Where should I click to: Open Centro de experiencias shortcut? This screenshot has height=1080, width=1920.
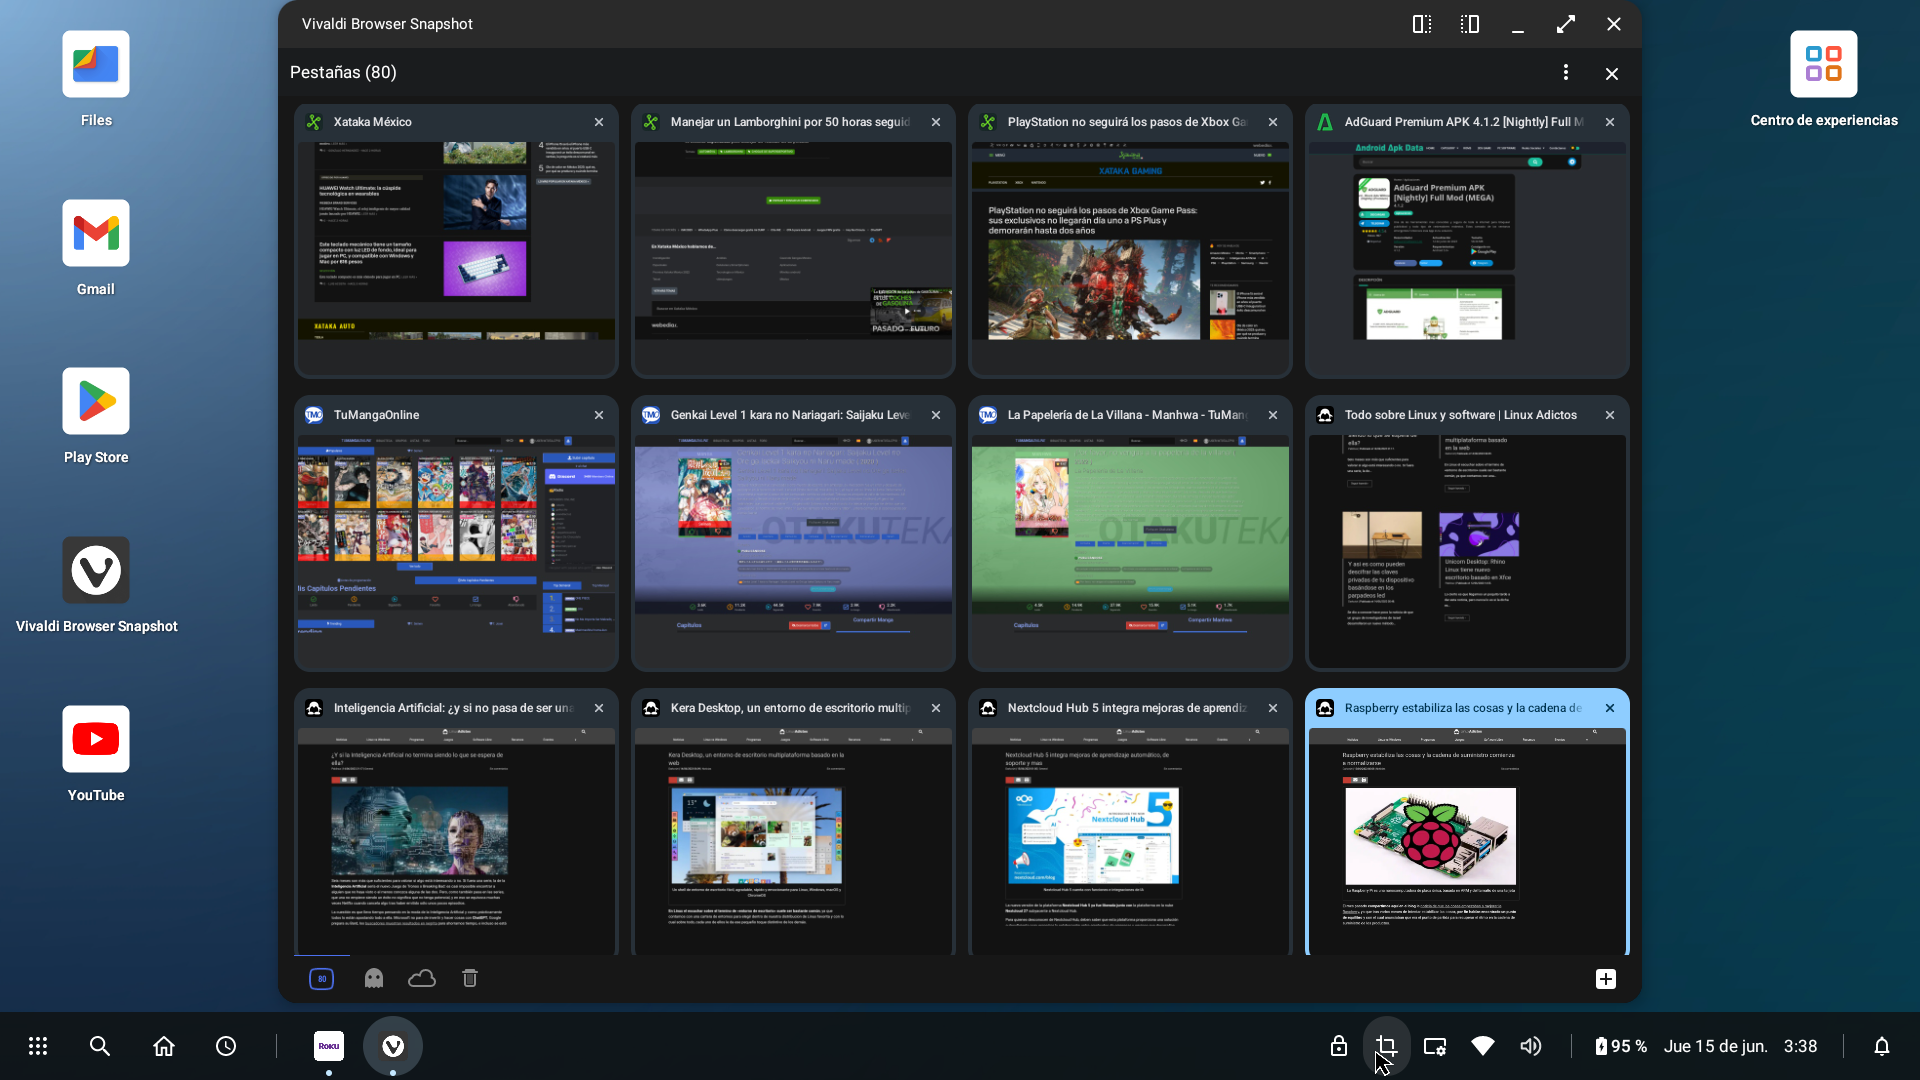pyautogui.click(x=1823, y=80)
